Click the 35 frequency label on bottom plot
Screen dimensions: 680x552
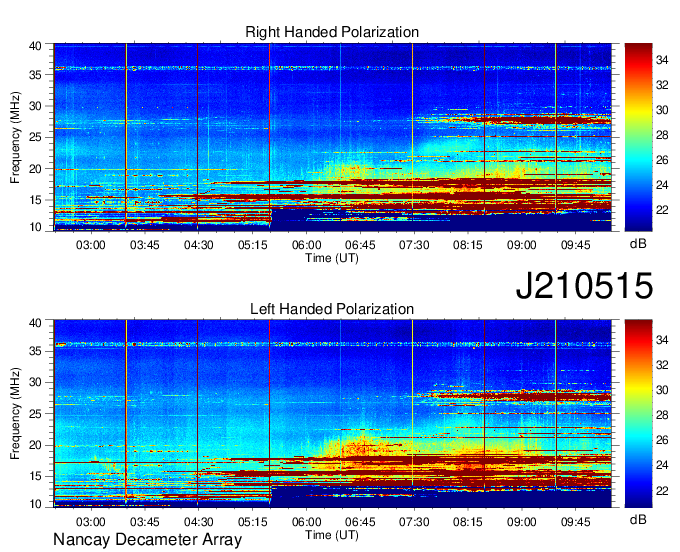tap(35, 351)
